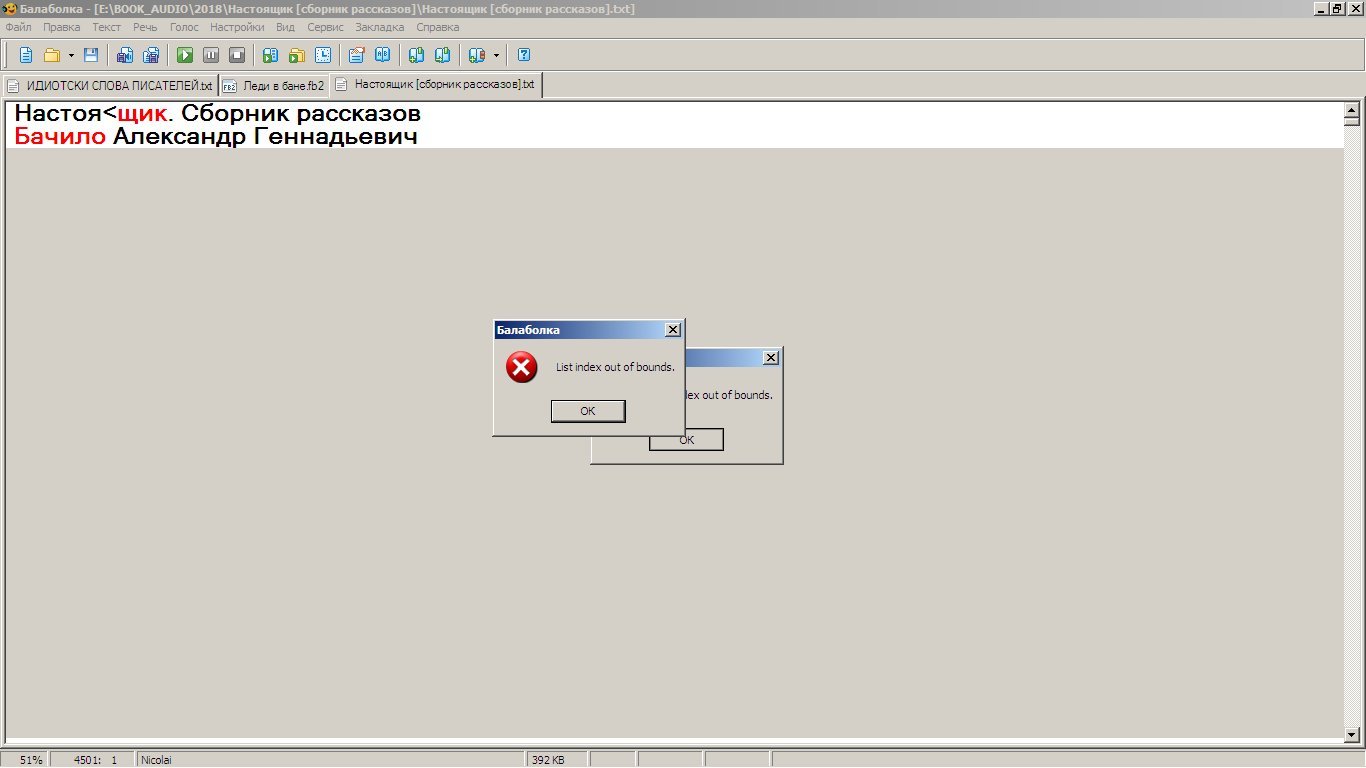Click the text editing notepad toolbar icon
This screenshot has height=768, width=1366.
coord(356,55)
